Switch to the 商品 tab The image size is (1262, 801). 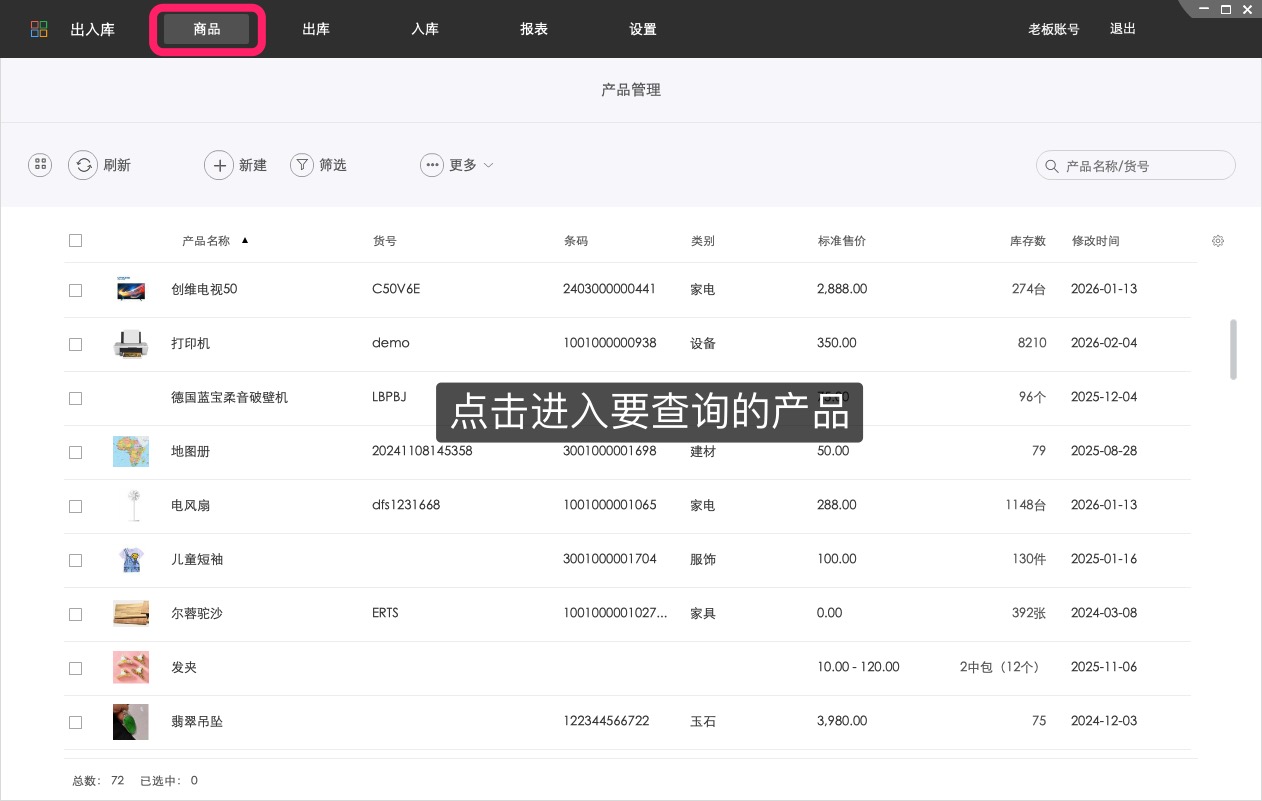coord(207,29)
